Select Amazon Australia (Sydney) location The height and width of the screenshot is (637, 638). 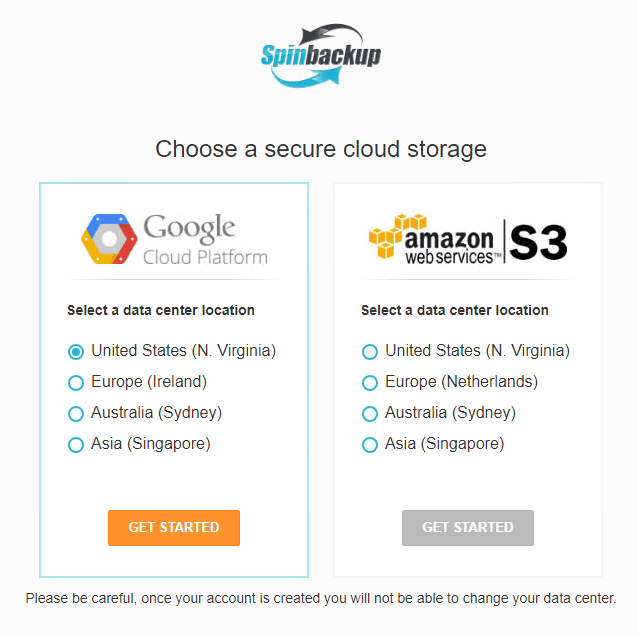coord(370,414)
